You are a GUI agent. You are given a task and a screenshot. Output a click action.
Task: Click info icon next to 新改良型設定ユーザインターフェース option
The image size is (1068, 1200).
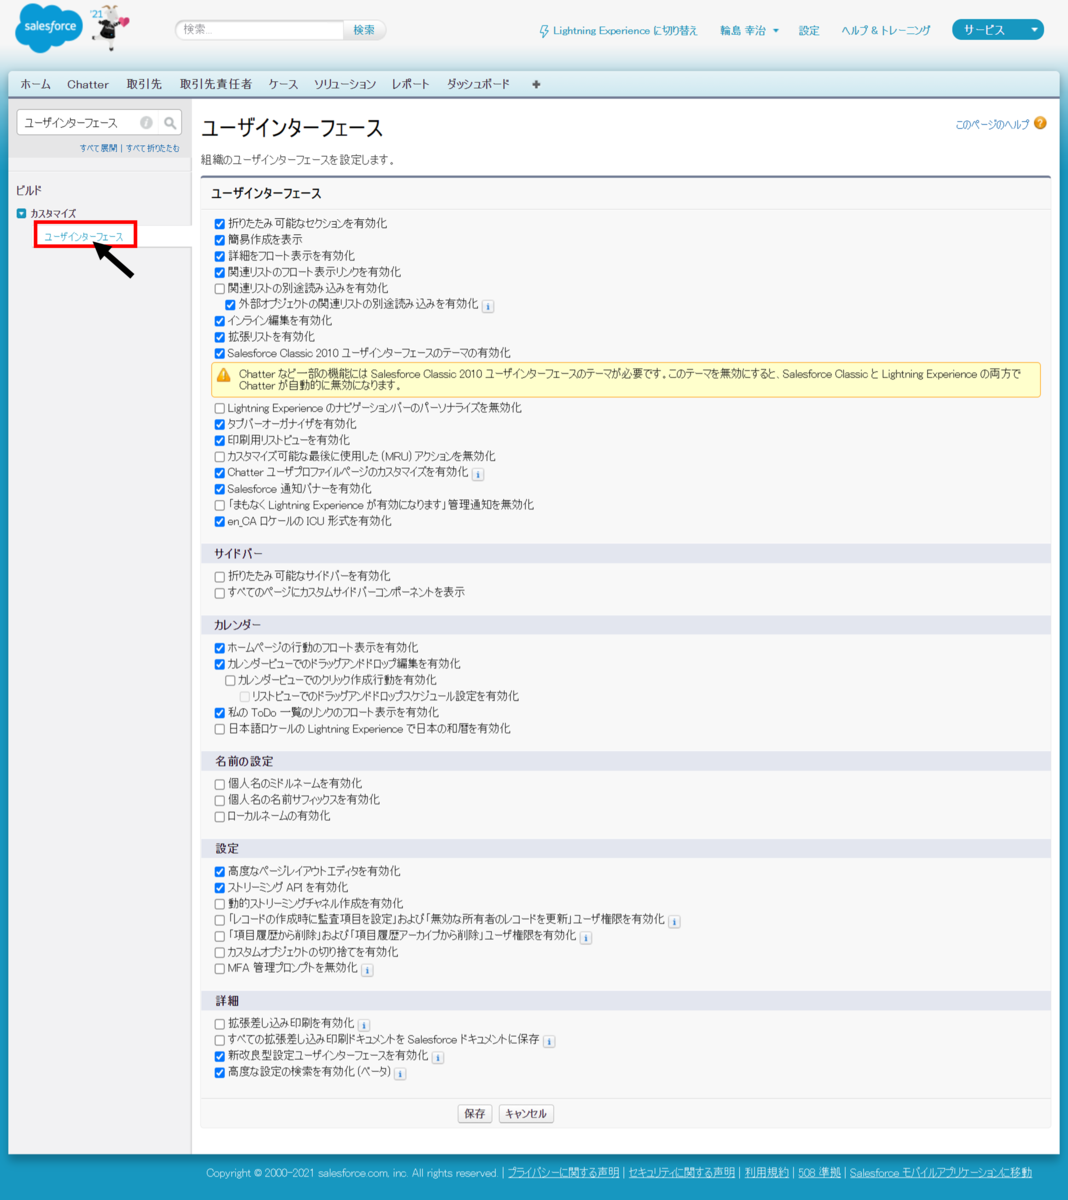point(438,1057)
